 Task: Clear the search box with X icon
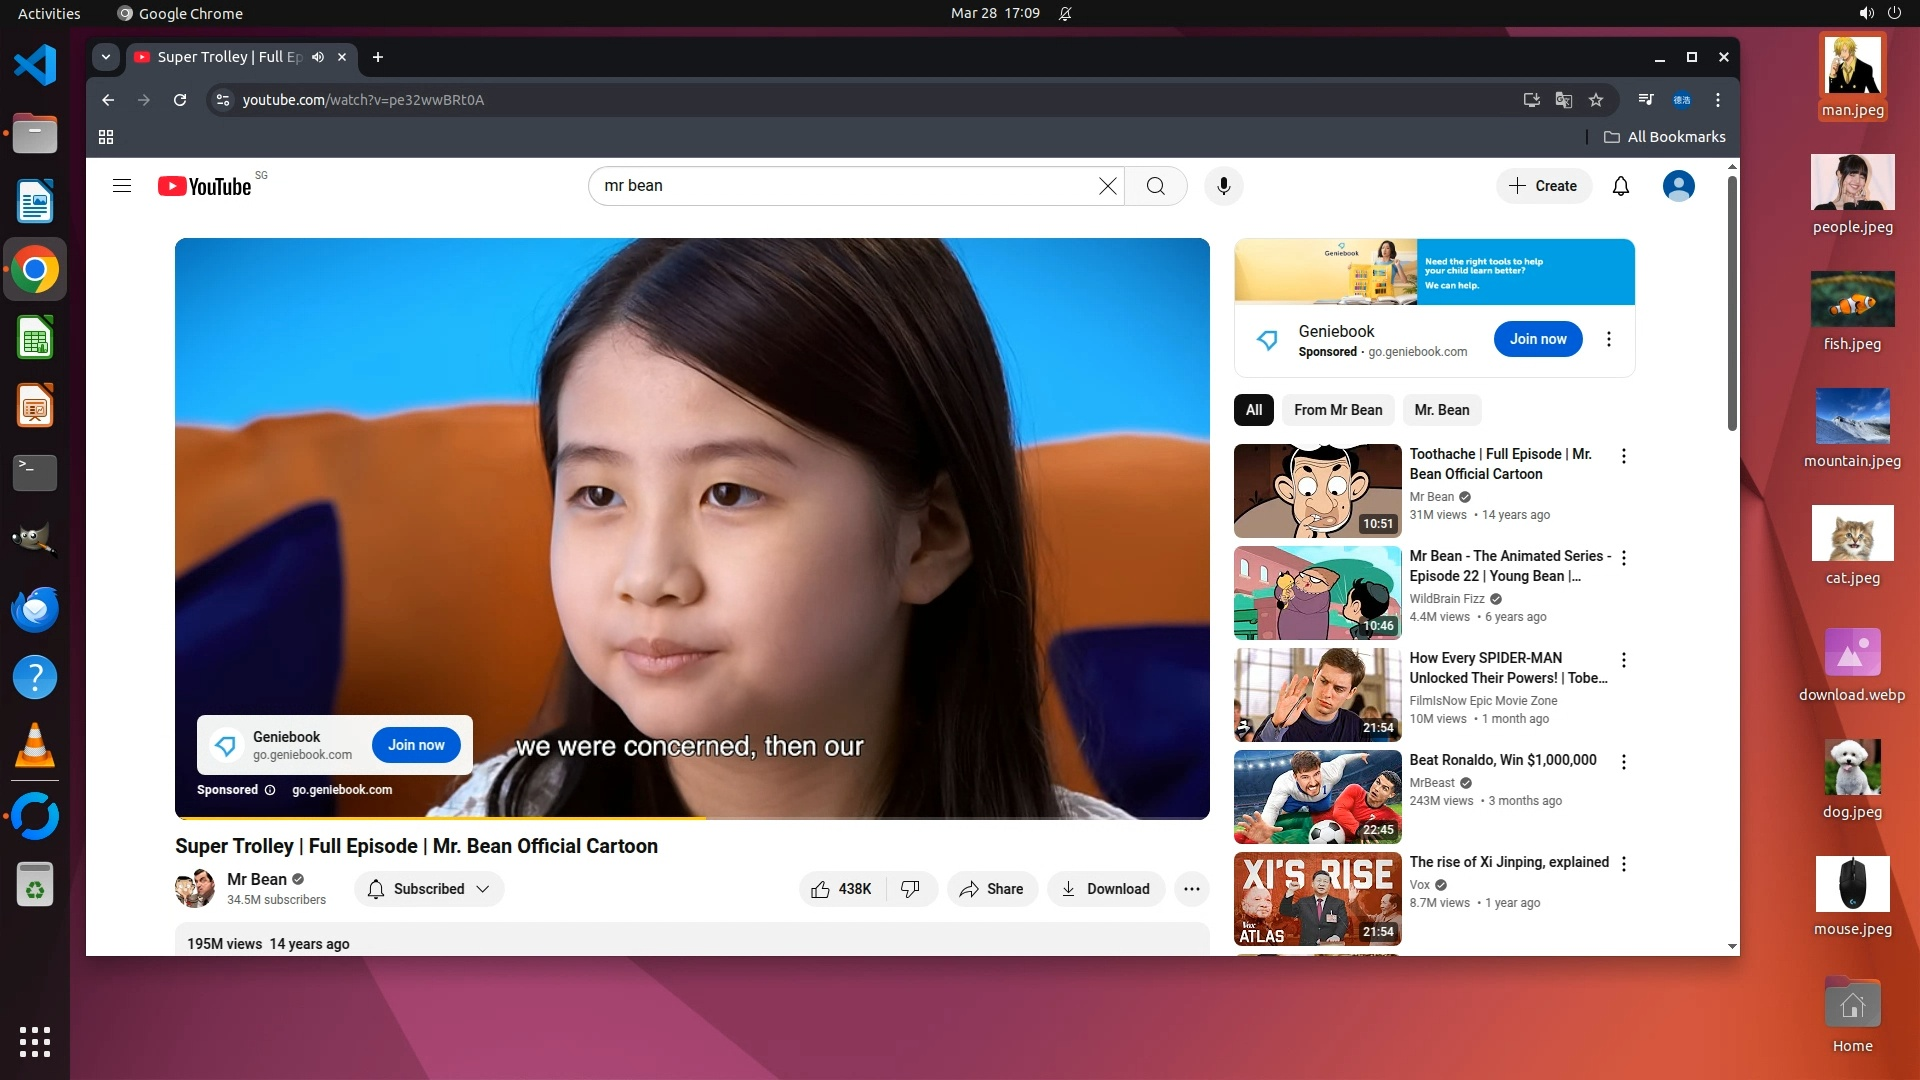[1107, 186]
